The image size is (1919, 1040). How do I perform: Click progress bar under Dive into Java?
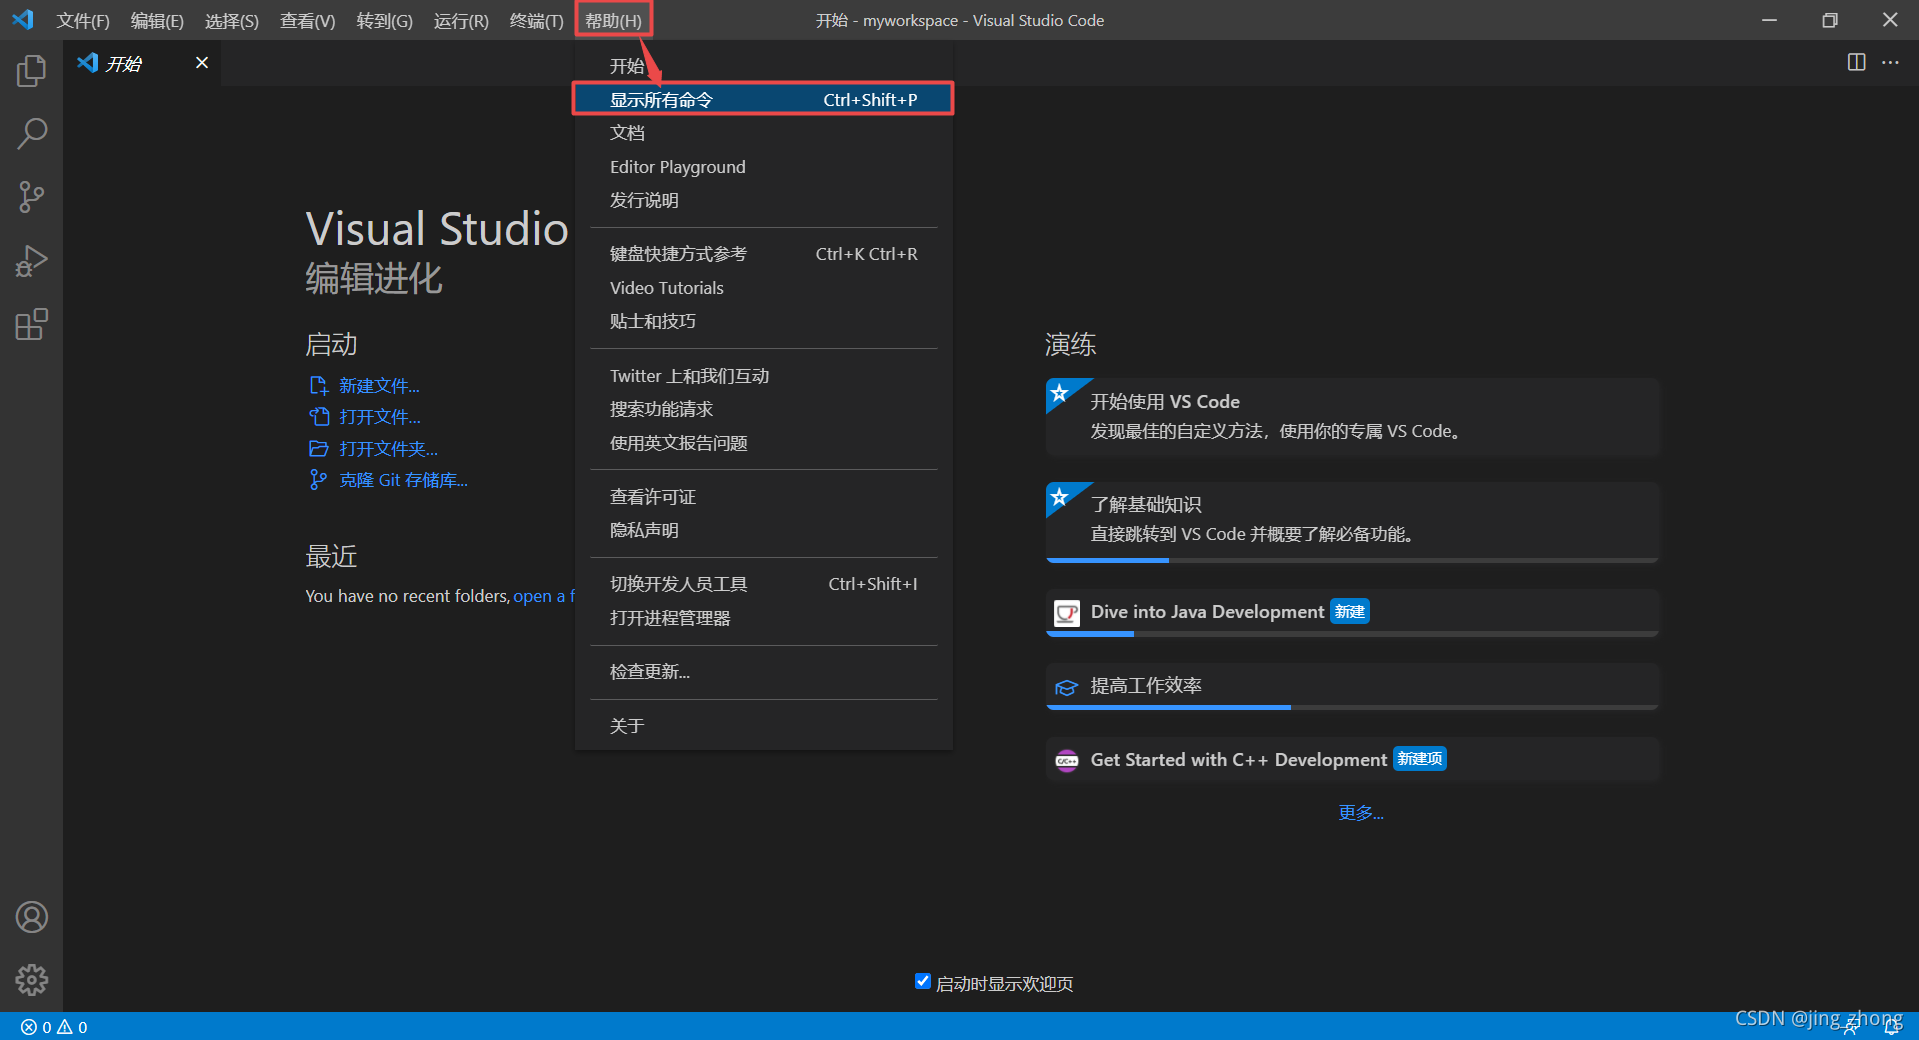click(x=1352, y=634)
